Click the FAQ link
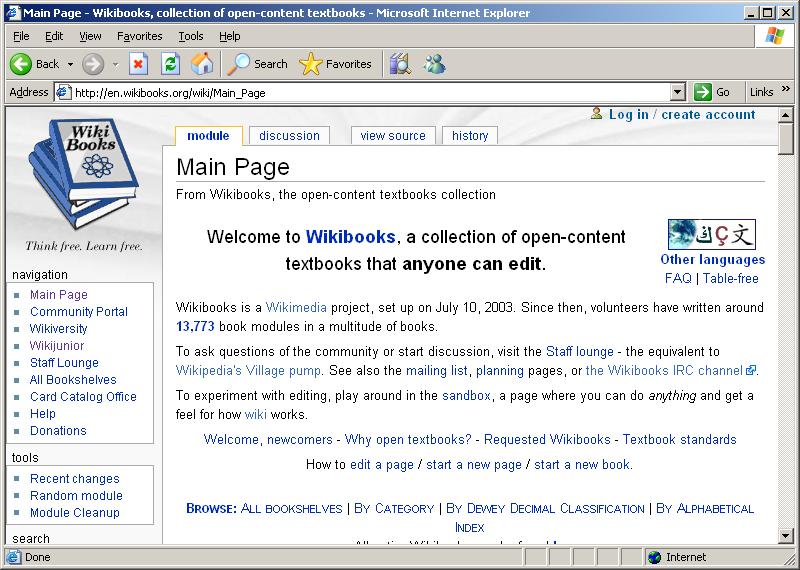Screen dimensions: 800x570 pos(678,279)
